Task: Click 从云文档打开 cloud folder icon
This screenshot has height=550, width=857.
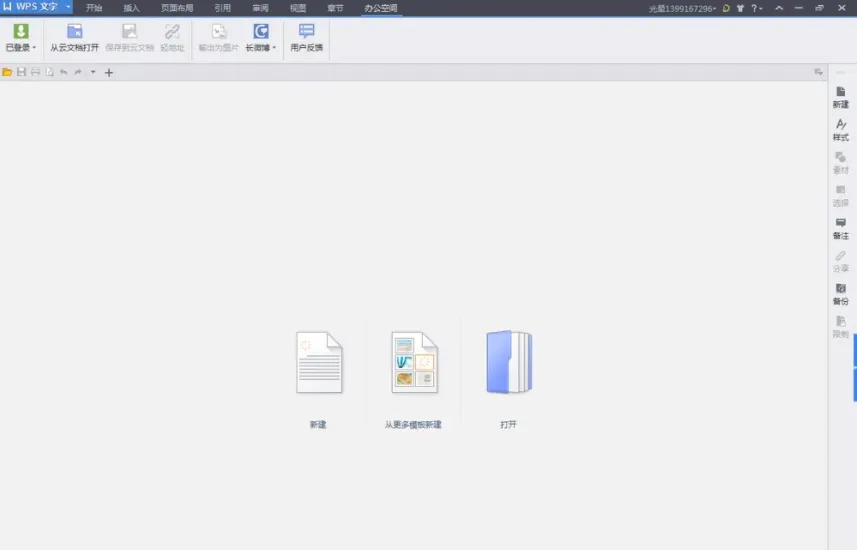Action: click(x=74, y=31)
